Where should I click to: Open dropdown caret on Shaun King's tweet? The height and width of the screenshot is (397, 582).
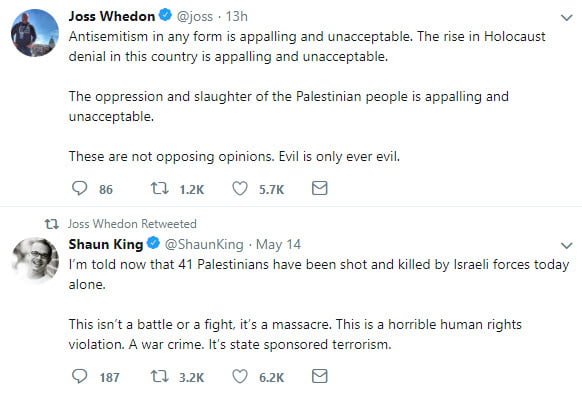(566, 246)
